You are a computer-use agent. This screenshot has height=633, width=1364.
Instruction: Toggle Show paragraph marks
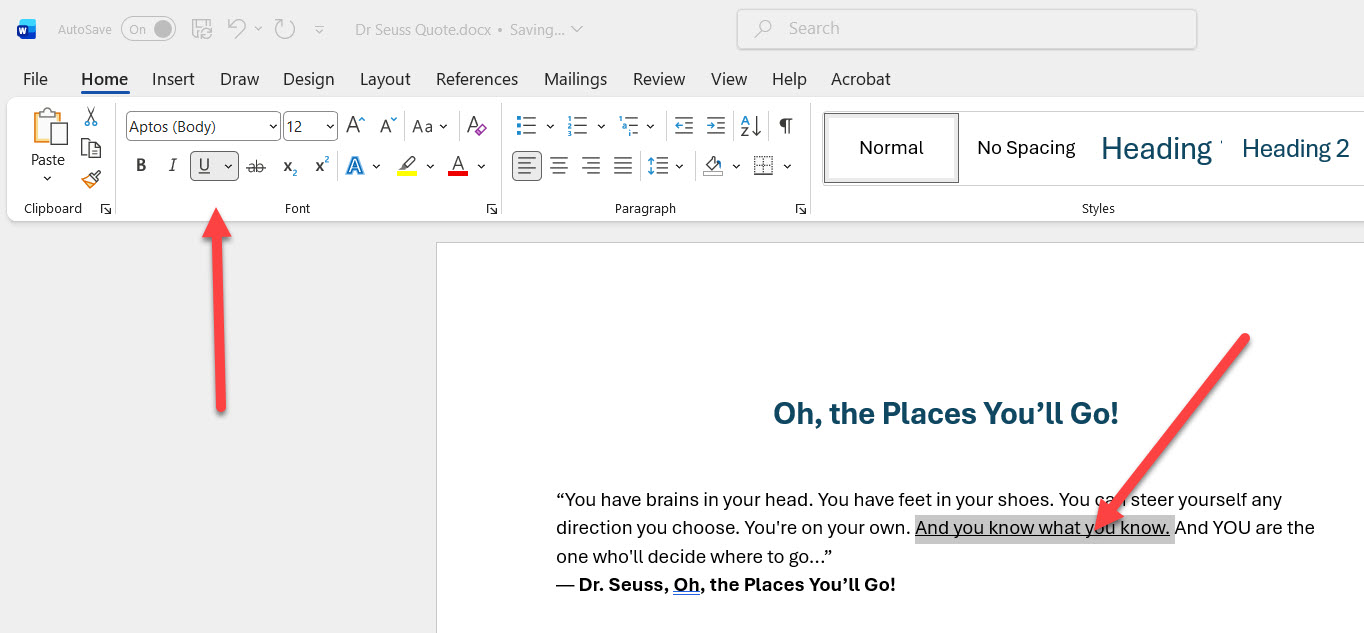tap(786, 126)
